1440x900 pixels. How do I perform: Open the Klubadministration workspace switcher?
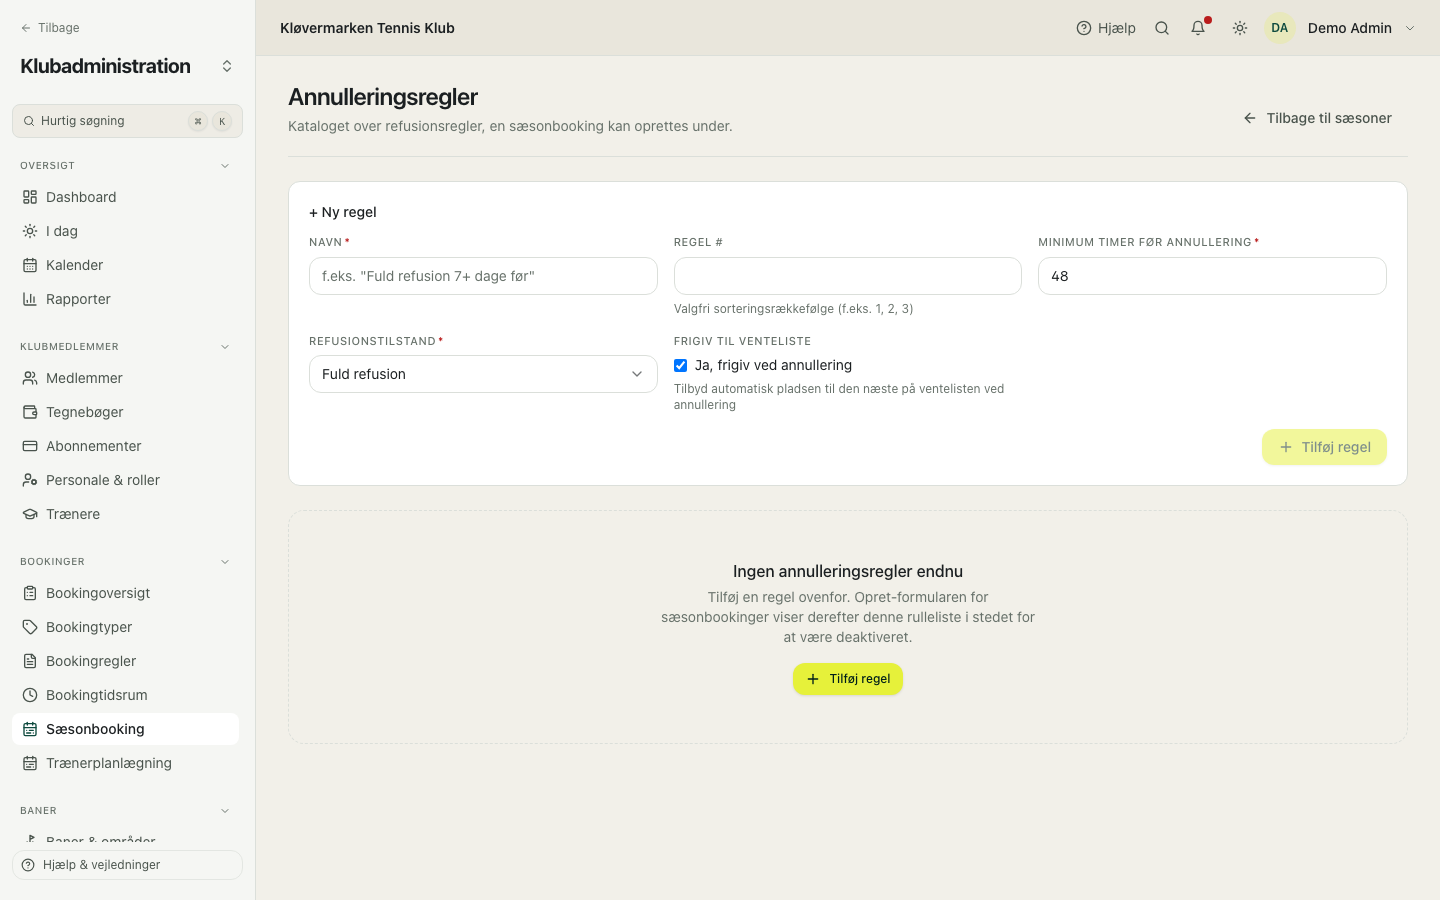pos(227,66)
